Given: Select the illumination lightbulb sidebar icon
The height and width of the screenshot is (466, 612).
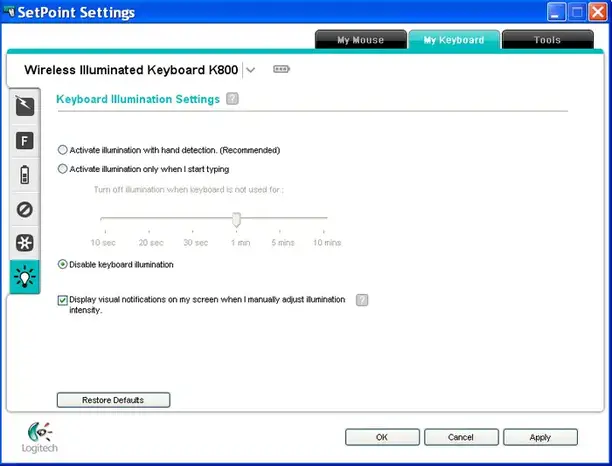Looking at the screenshot, I should (25, 276).
